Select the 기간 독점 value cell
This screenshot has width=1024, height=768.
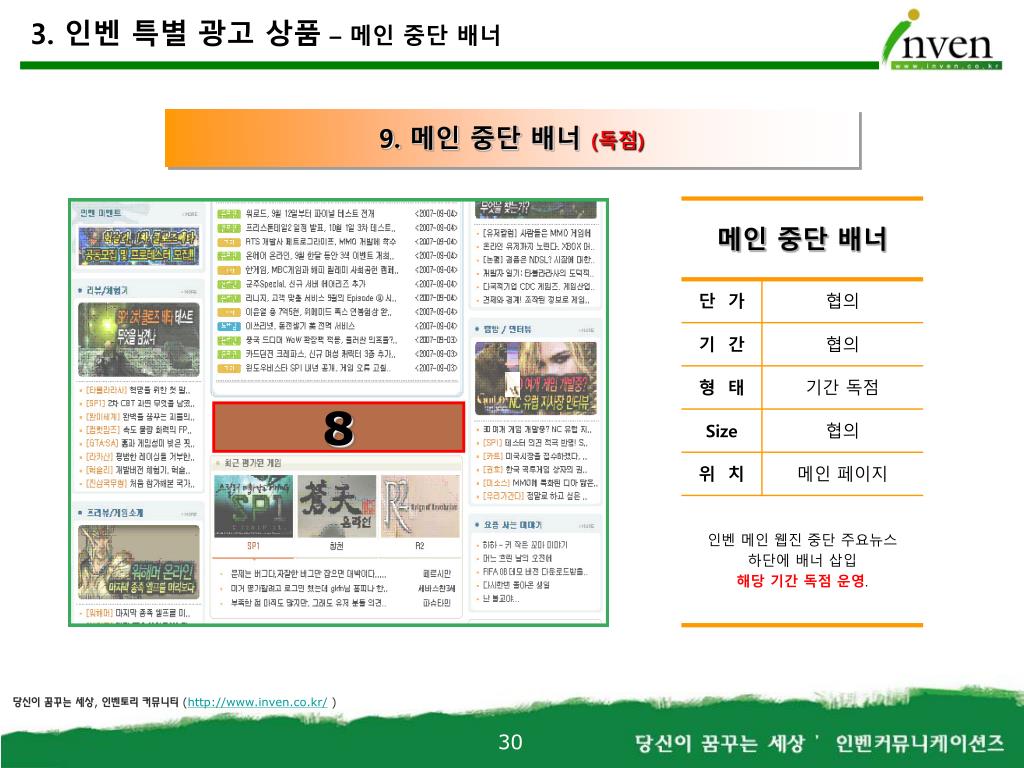842,387
